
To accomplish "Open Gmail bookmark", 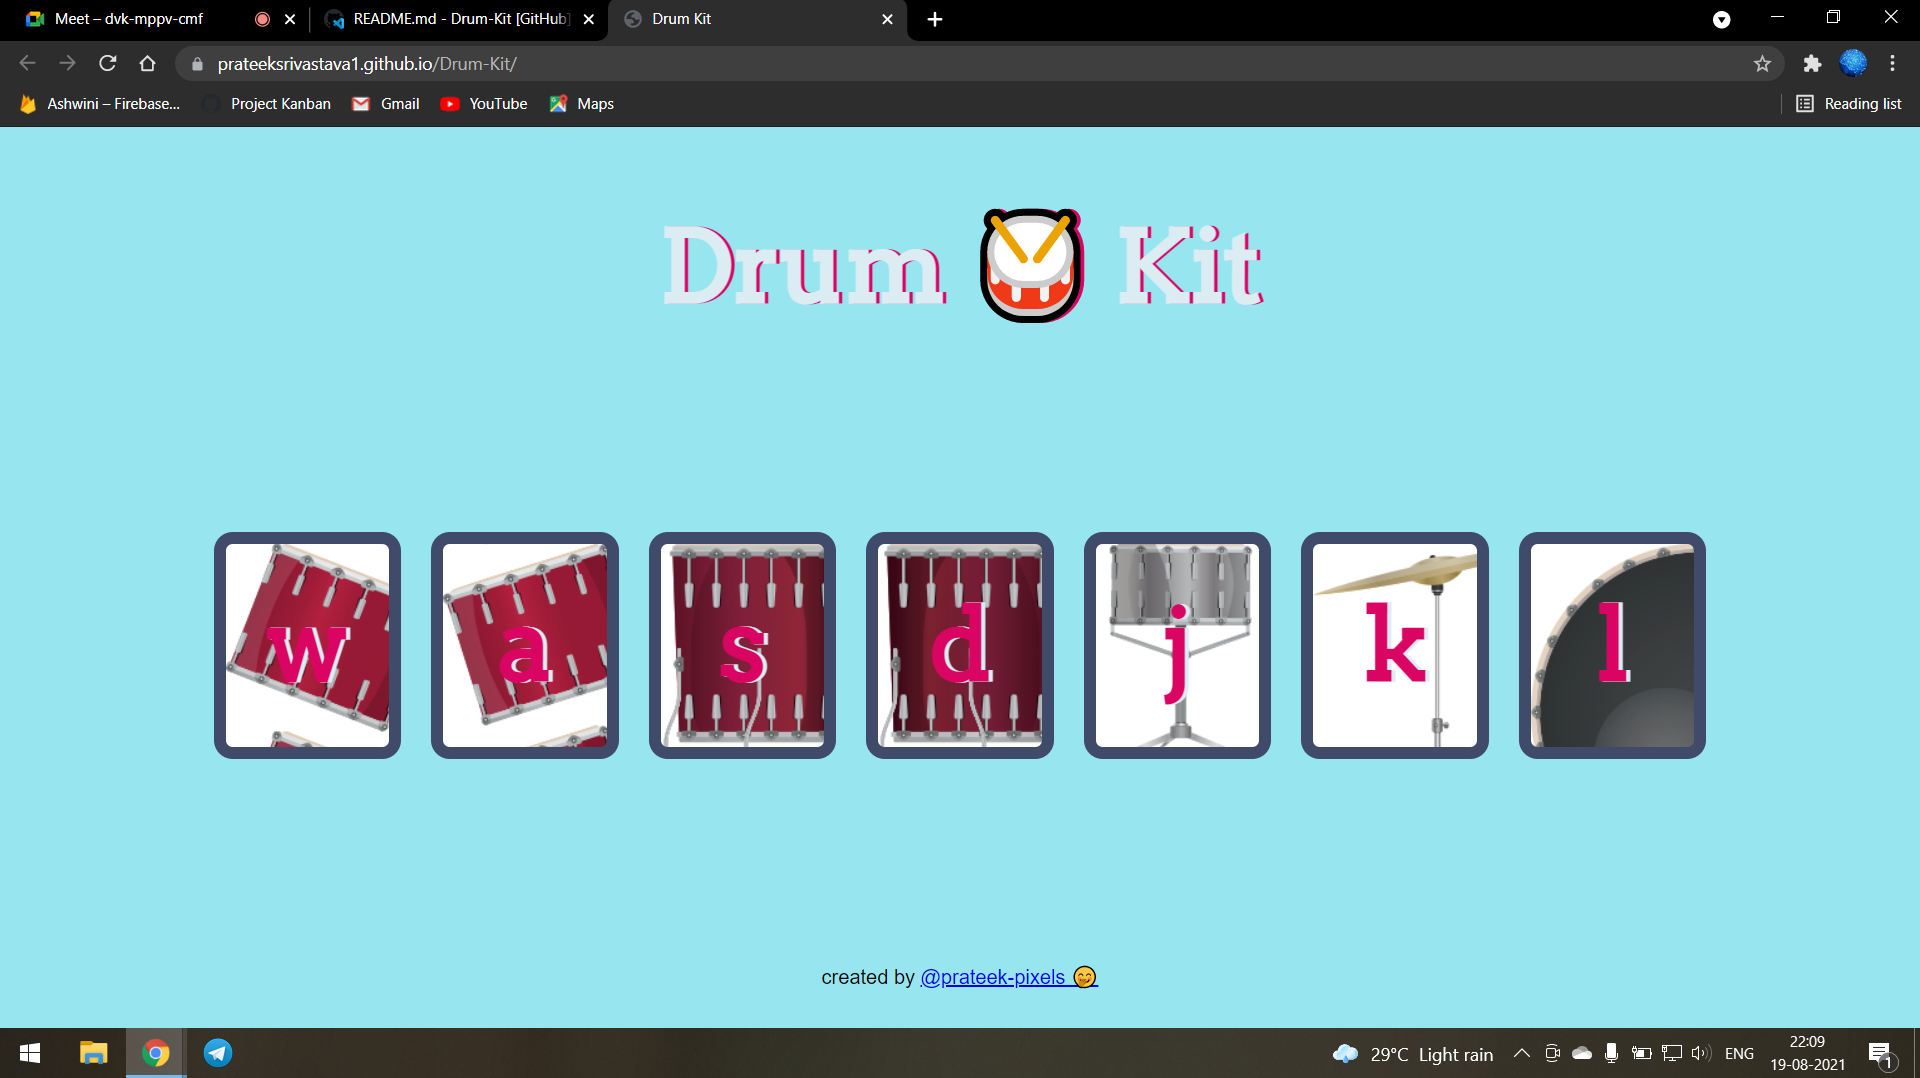I will click(x=386, y=104).
